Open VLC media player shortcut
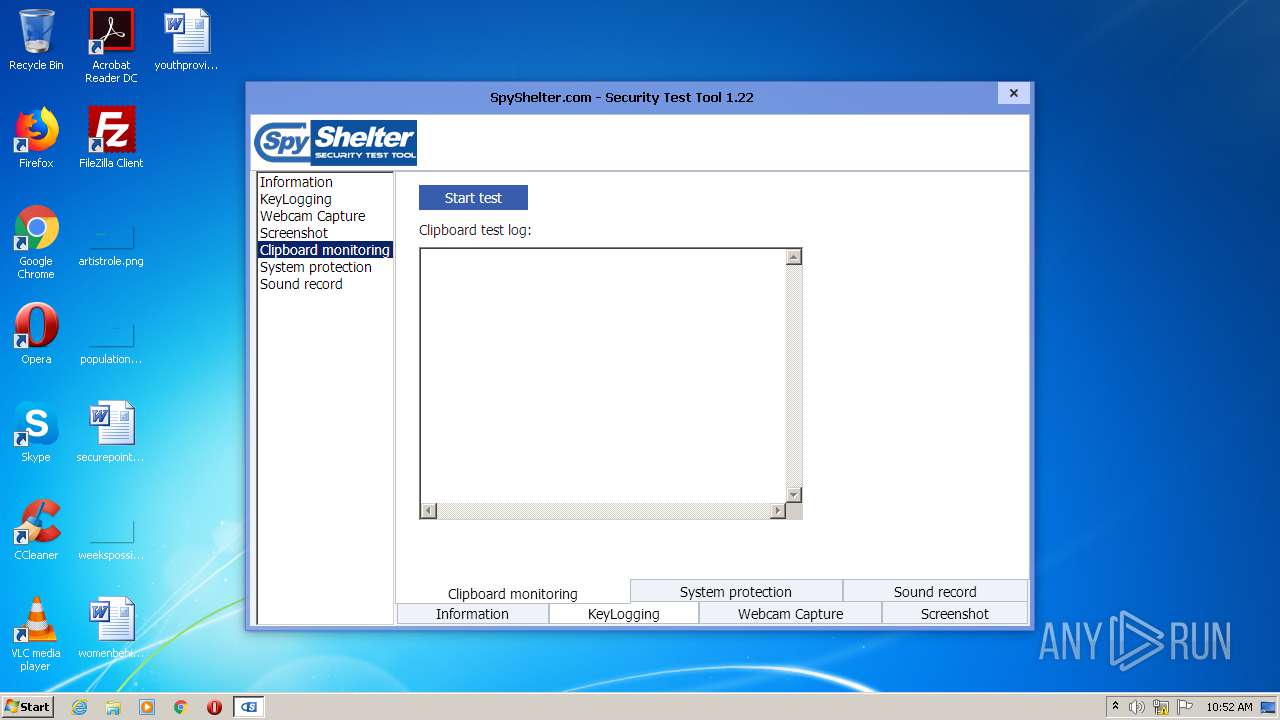The height and width of the screenshot is (720, 1280). [x=36, y=634]
